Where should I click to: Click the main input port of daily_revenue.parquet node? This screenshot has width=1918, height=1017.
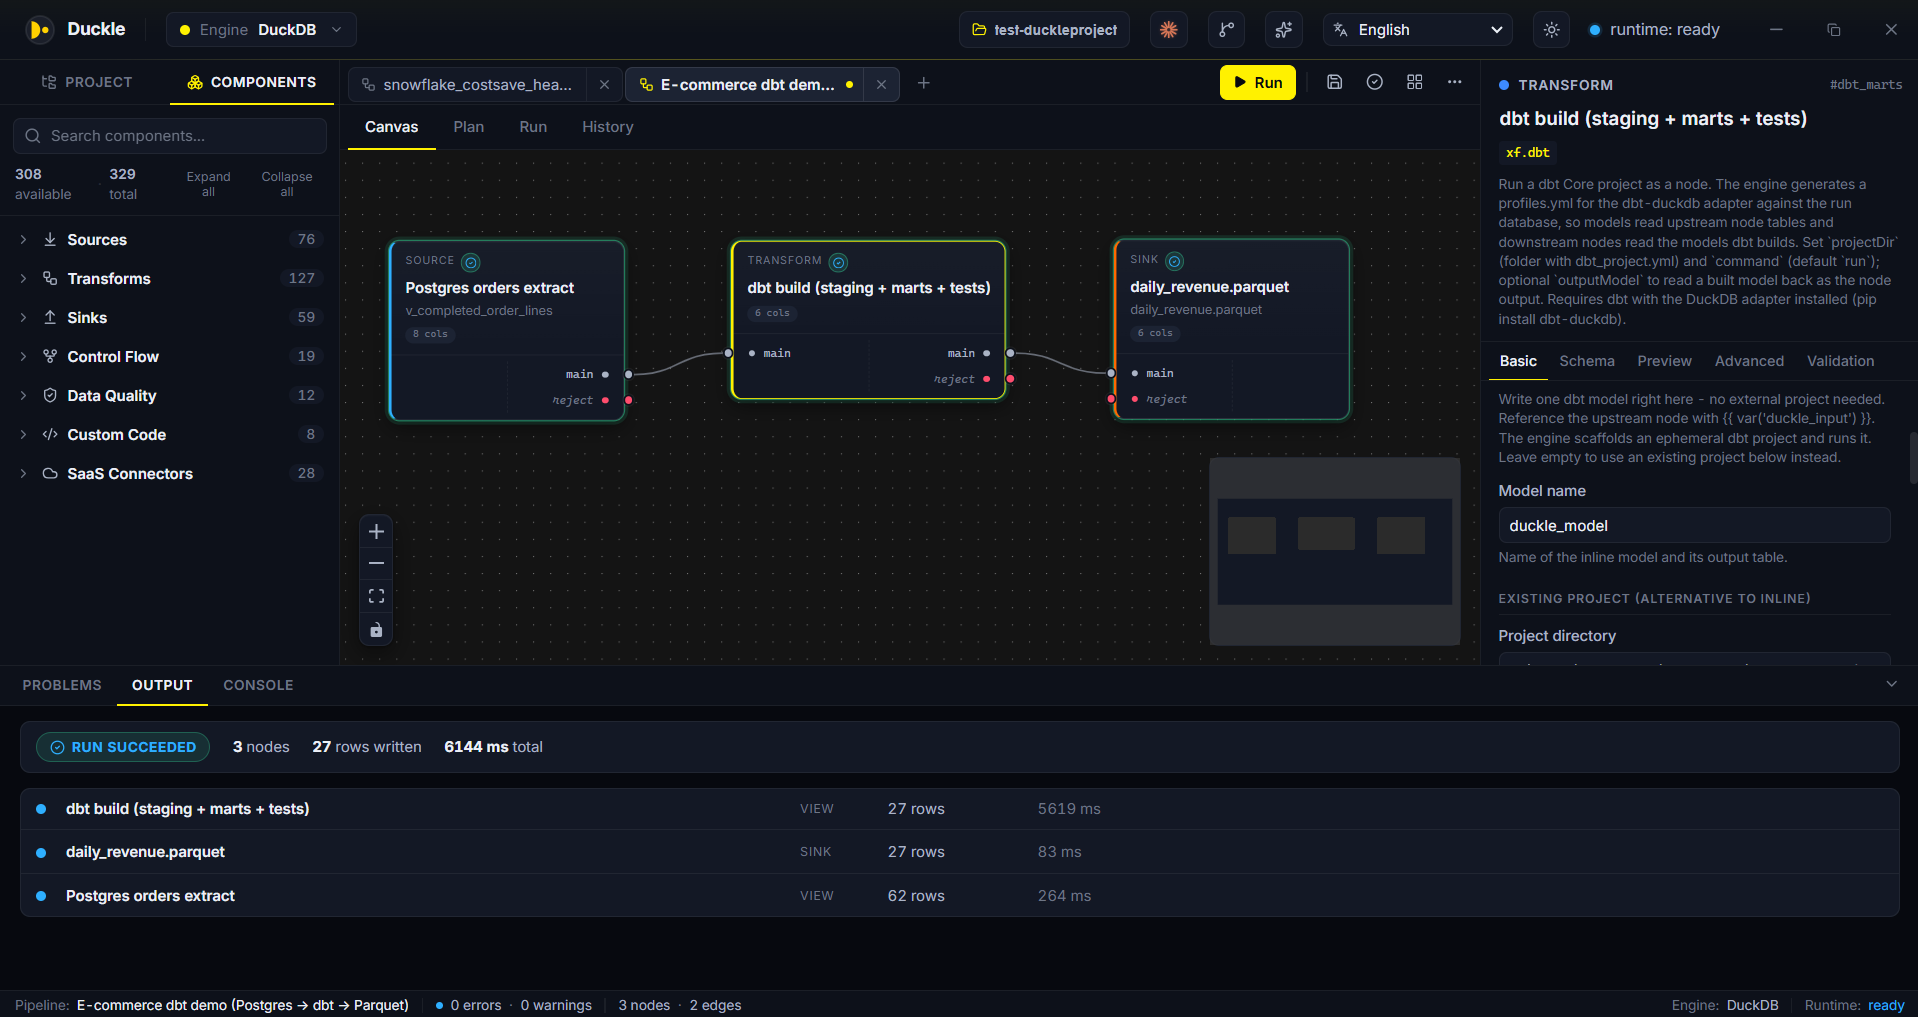pos(1112,373)
